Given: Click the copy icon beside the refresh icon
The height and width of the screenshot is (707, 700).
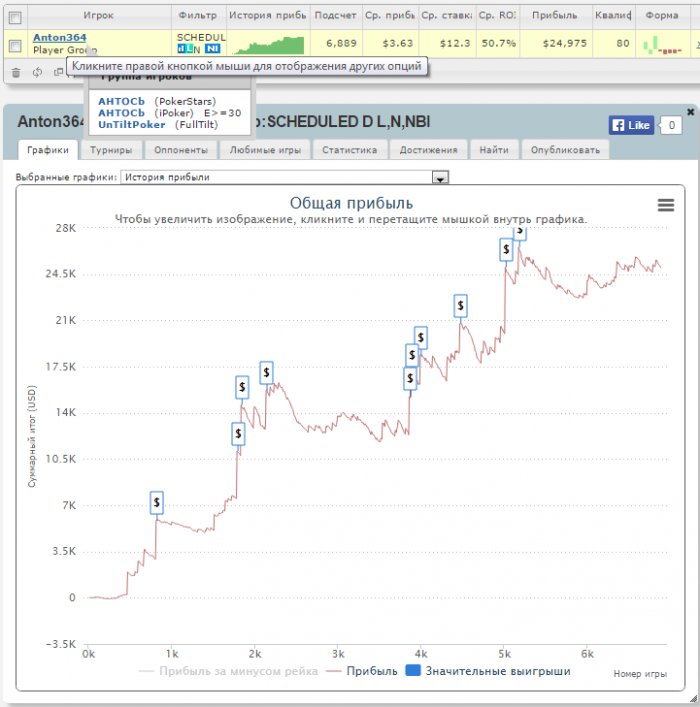Looking at the screenshot, I should click(58, 72).
